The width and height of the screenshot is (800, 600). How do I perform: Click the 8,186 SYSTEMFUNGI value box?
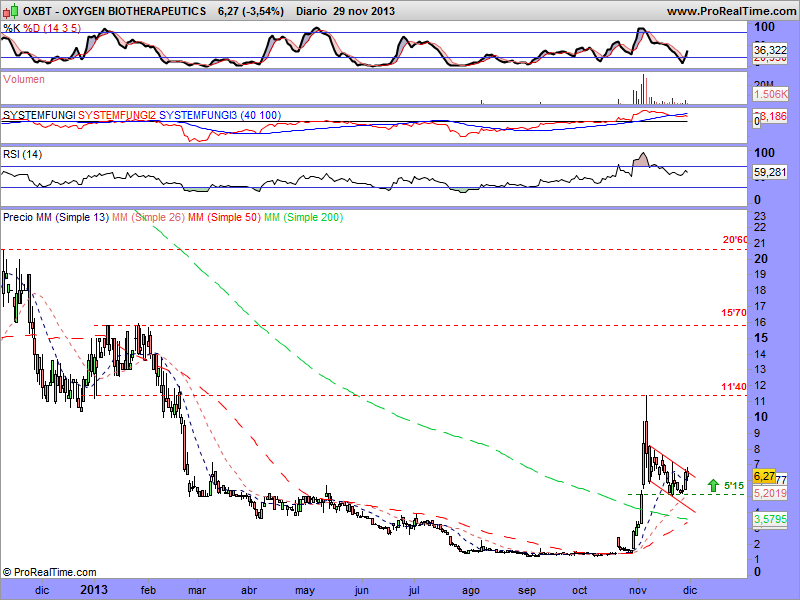(x=773, y=117)
